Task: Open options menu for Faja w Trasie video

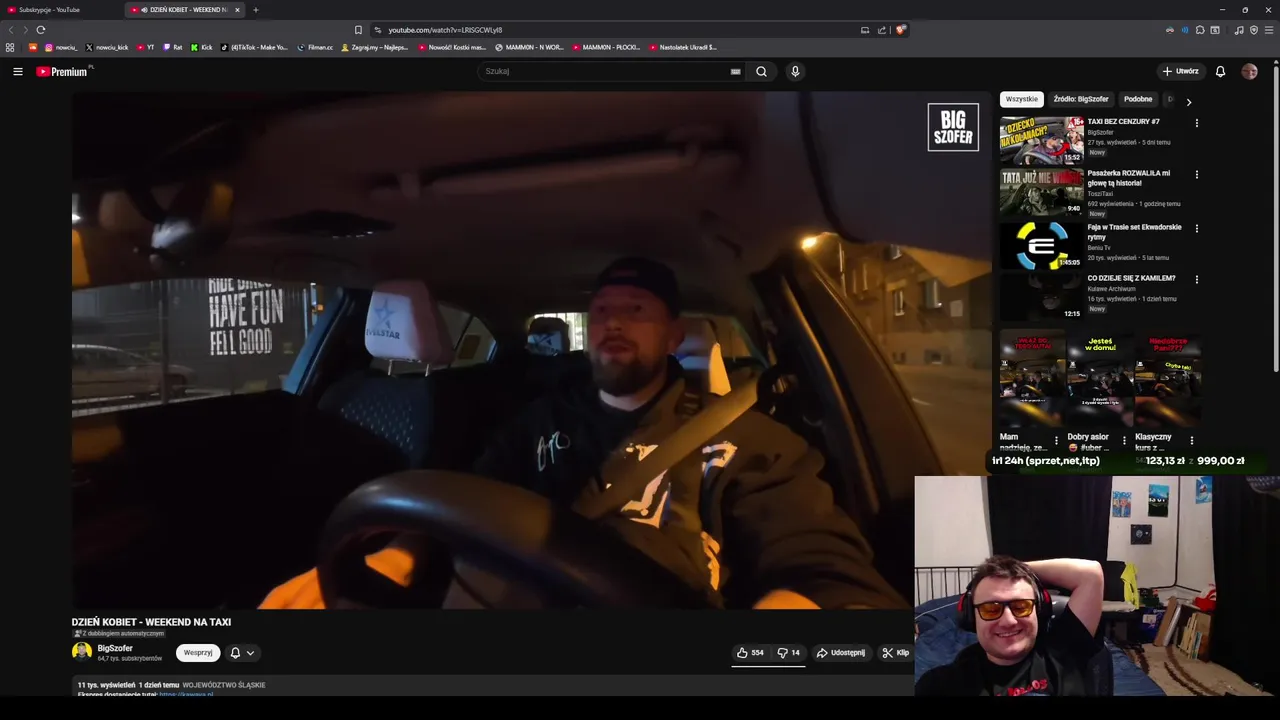Action: click(1196, 228)
